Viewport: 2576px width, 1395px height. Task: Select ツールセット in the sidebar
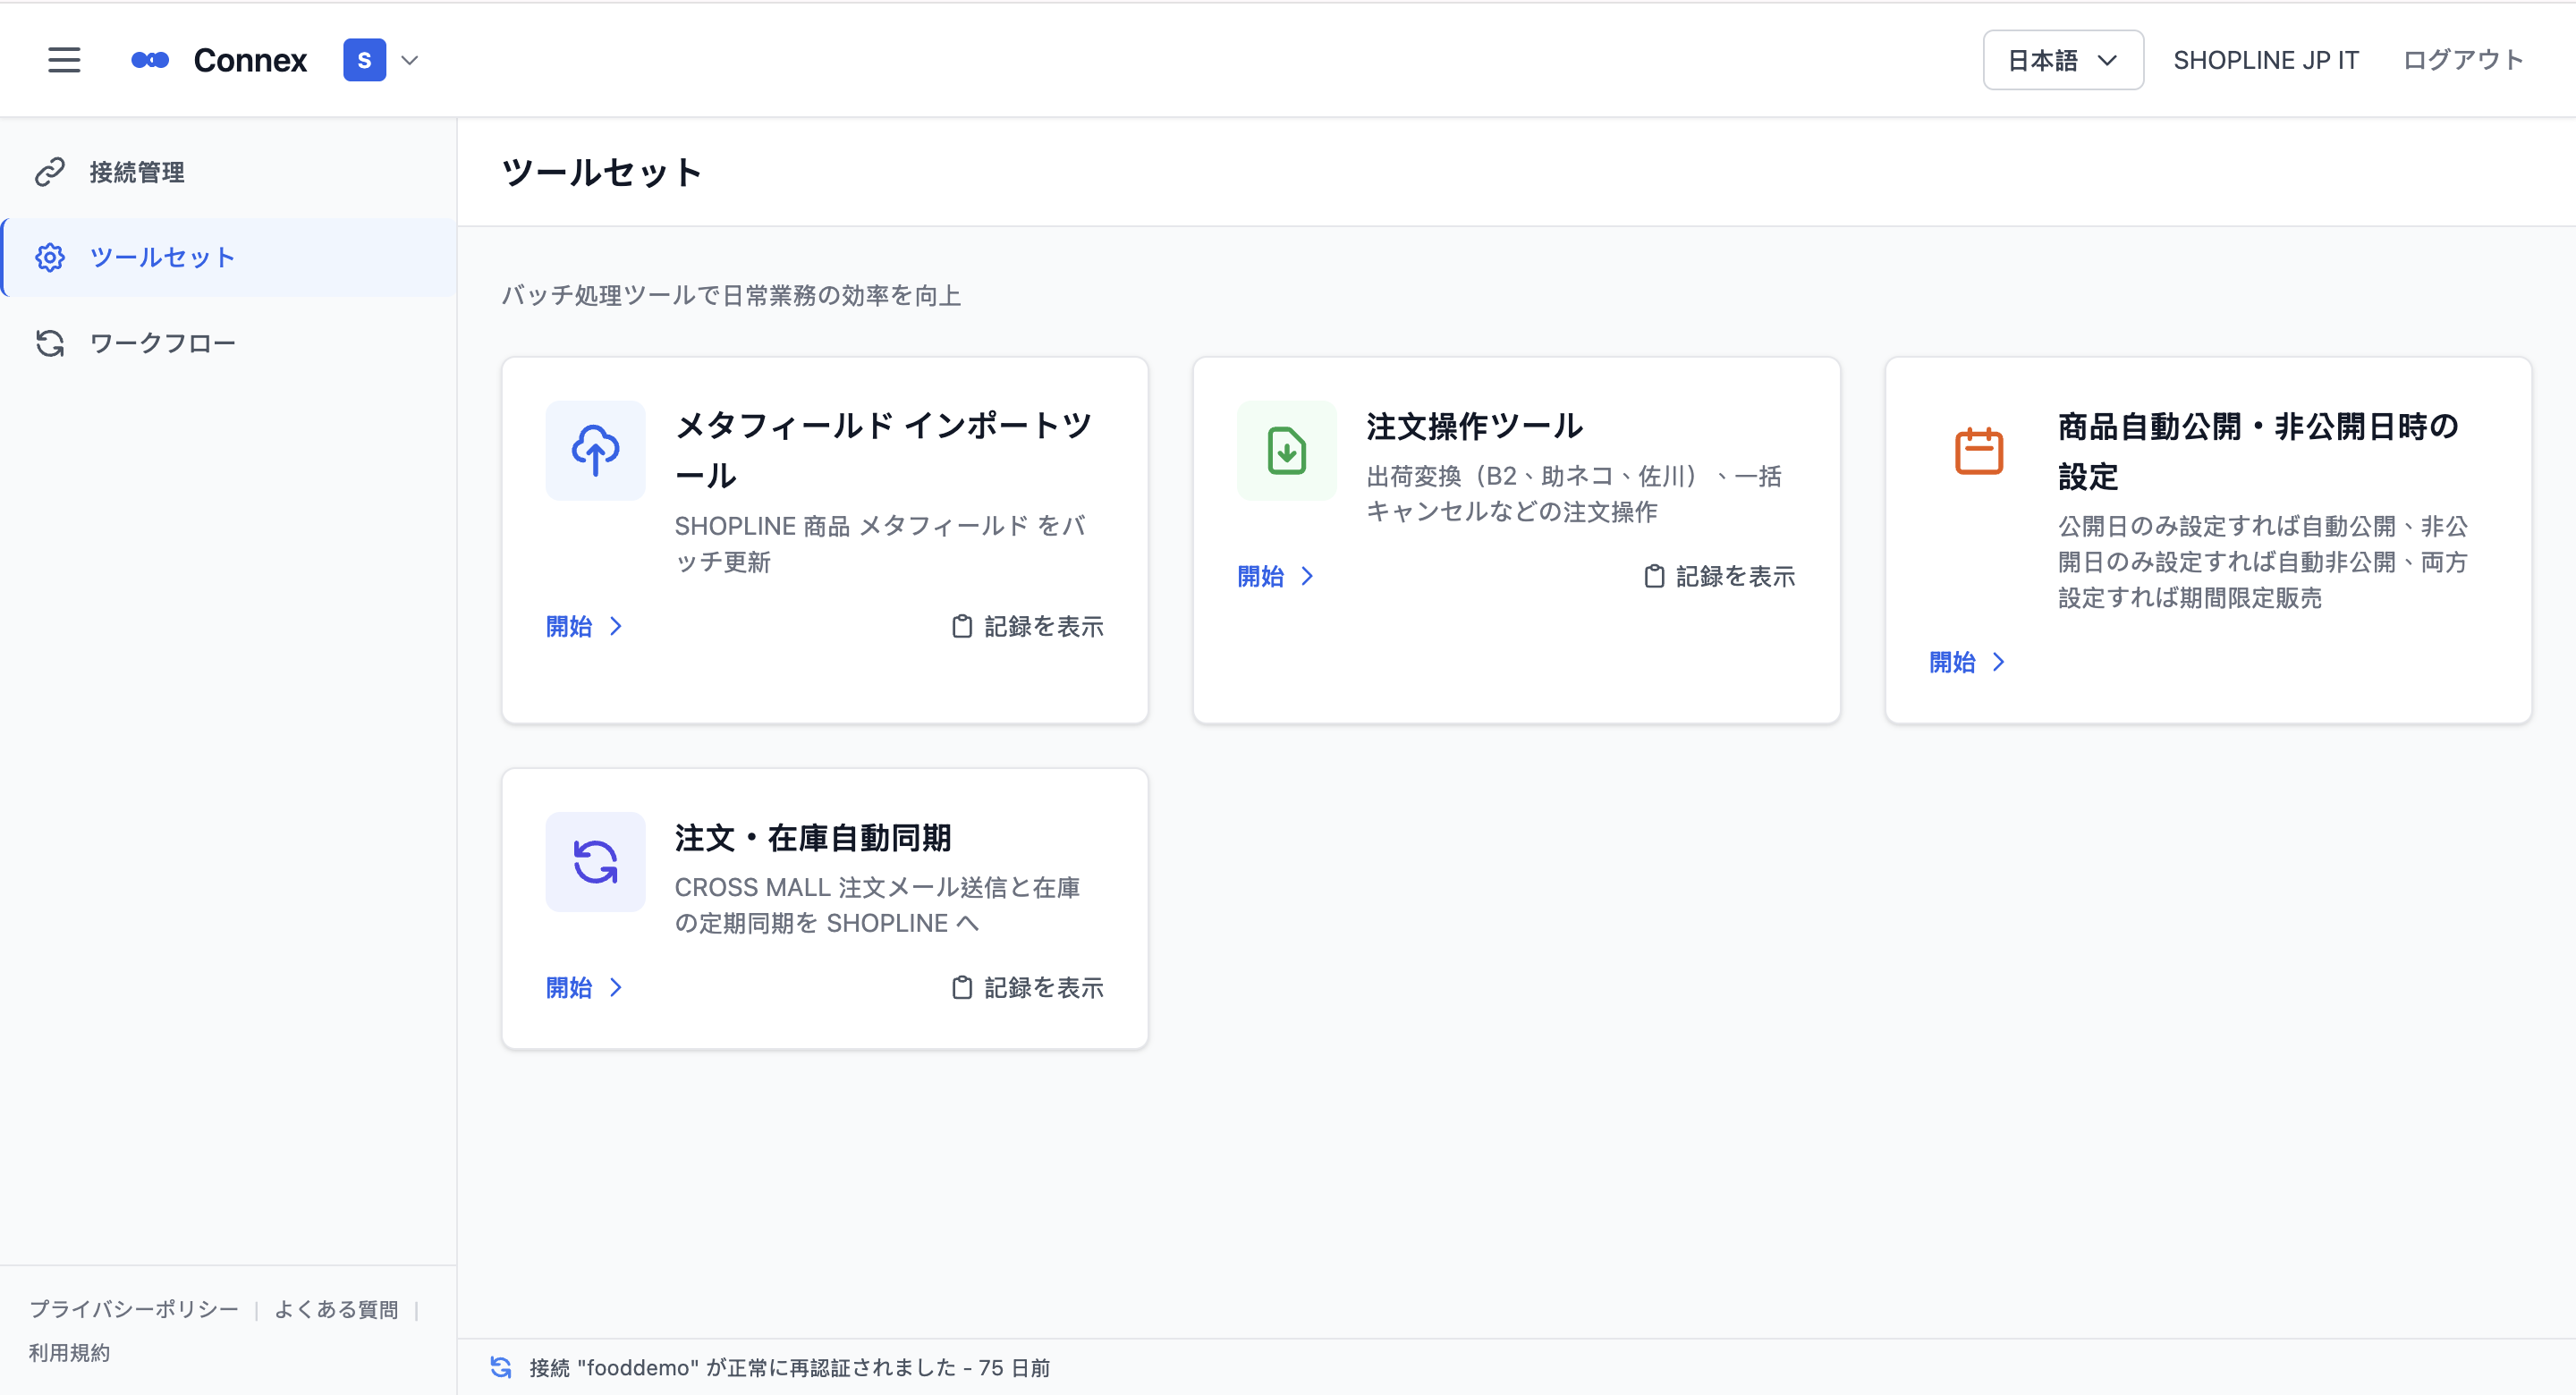click(x=229, y=258)
